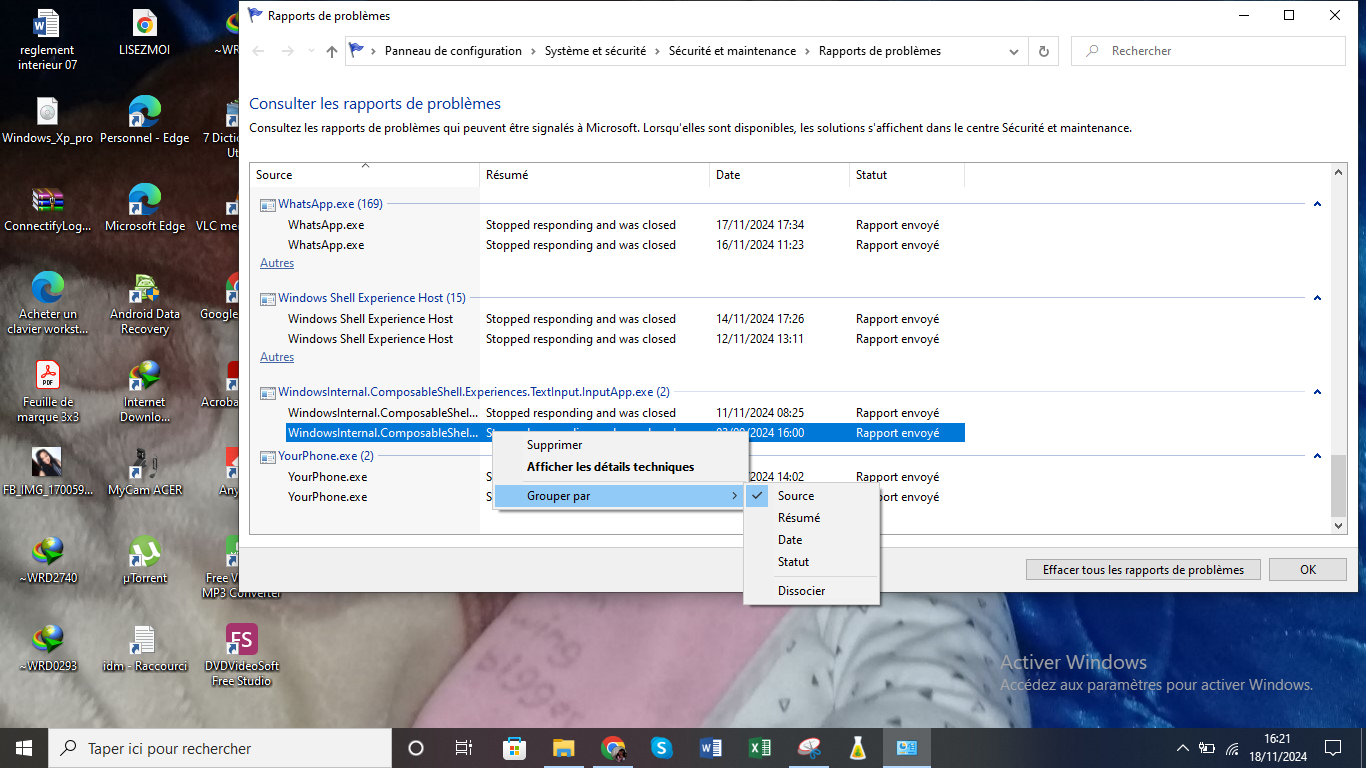
Task: Click the Up arrow beside the address bar
Action: pos(332,51)
